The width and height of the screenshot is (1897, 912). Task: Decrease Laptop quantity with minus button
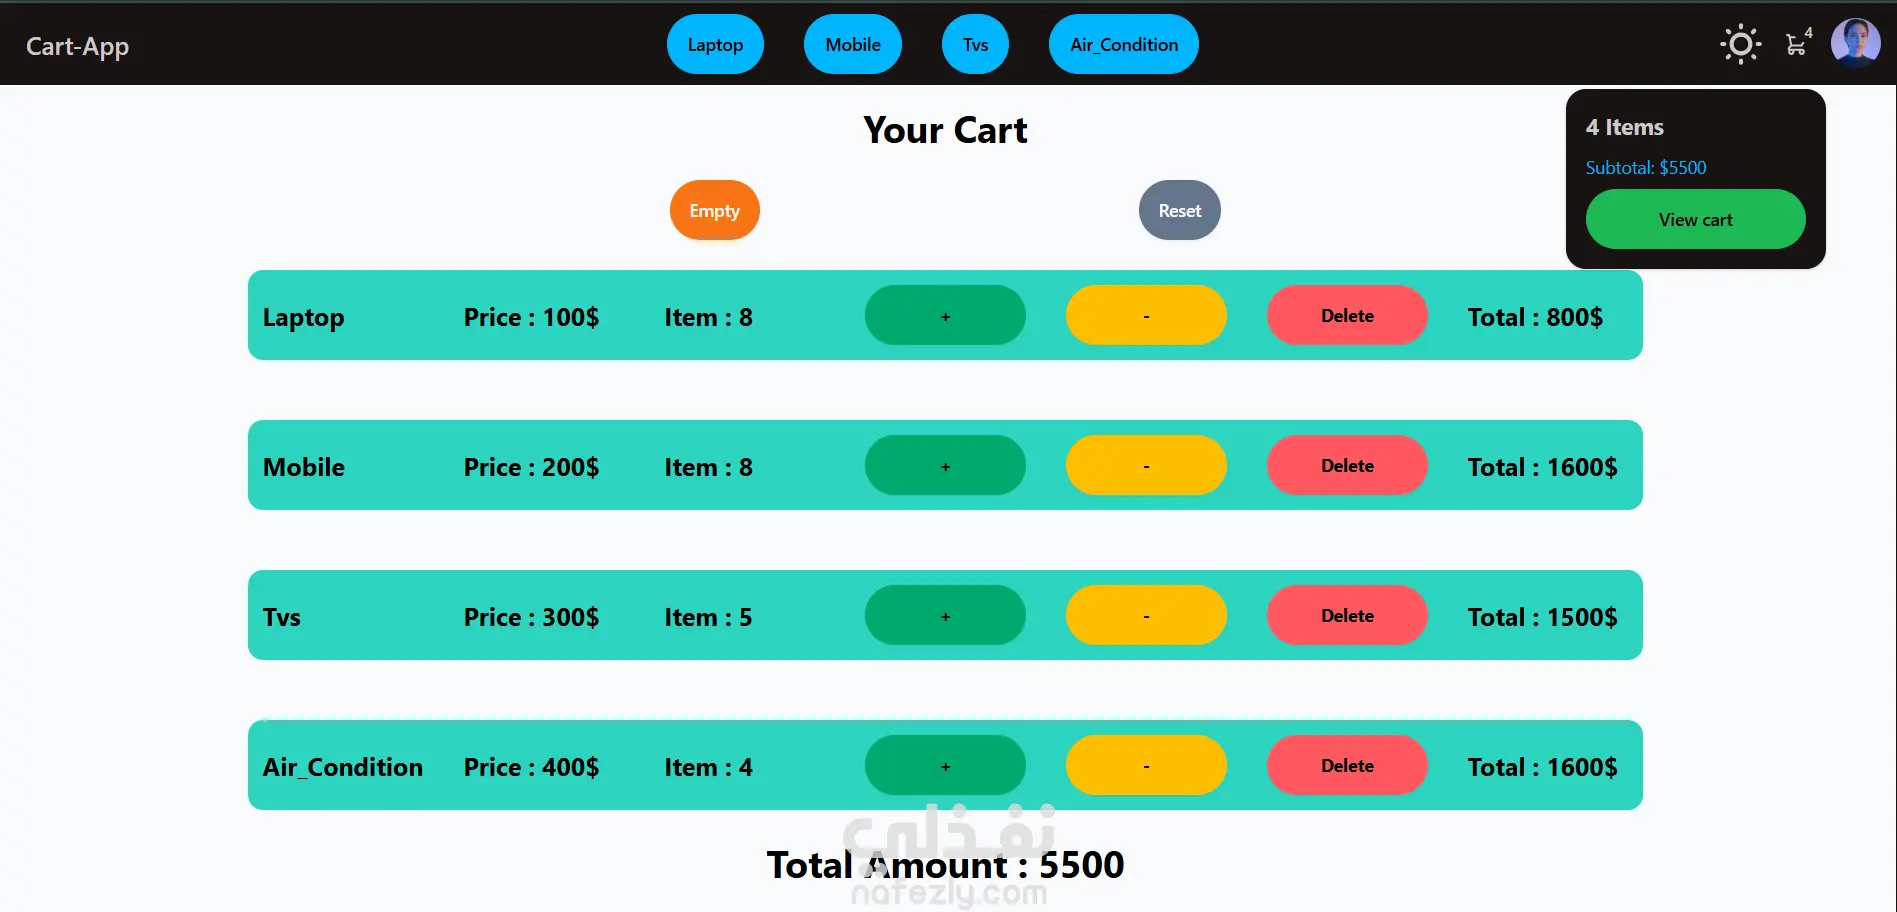(1146, 316)
